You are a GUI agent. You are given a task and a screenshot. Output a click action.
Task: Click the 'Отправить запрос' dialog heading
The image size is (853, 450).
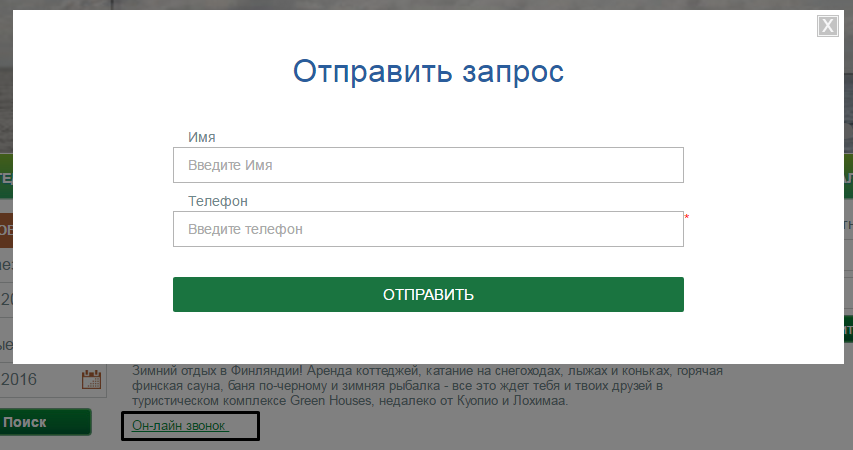tap(428, 72)
